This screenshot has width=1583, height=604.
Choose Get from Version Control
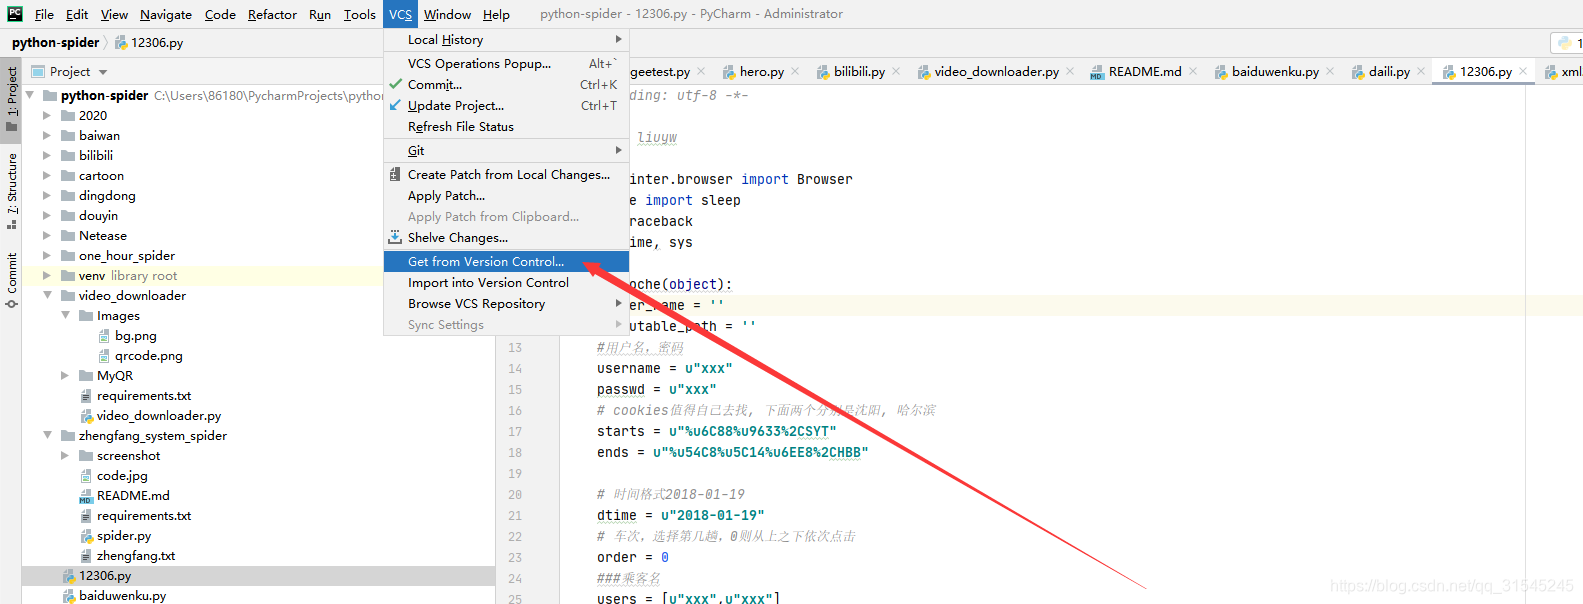click(x=506, y=261)
